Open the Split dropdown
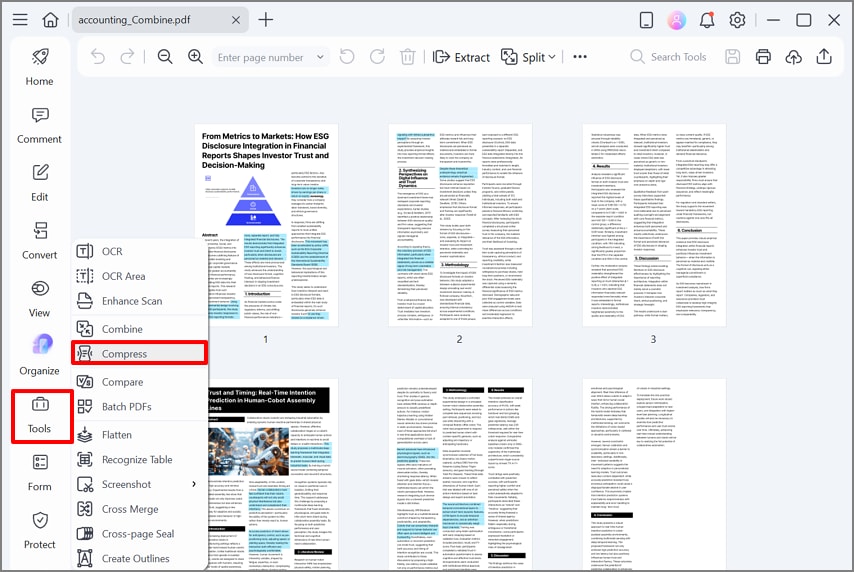The width and height of the screenshot is (854, 572). tap(528, 57)
